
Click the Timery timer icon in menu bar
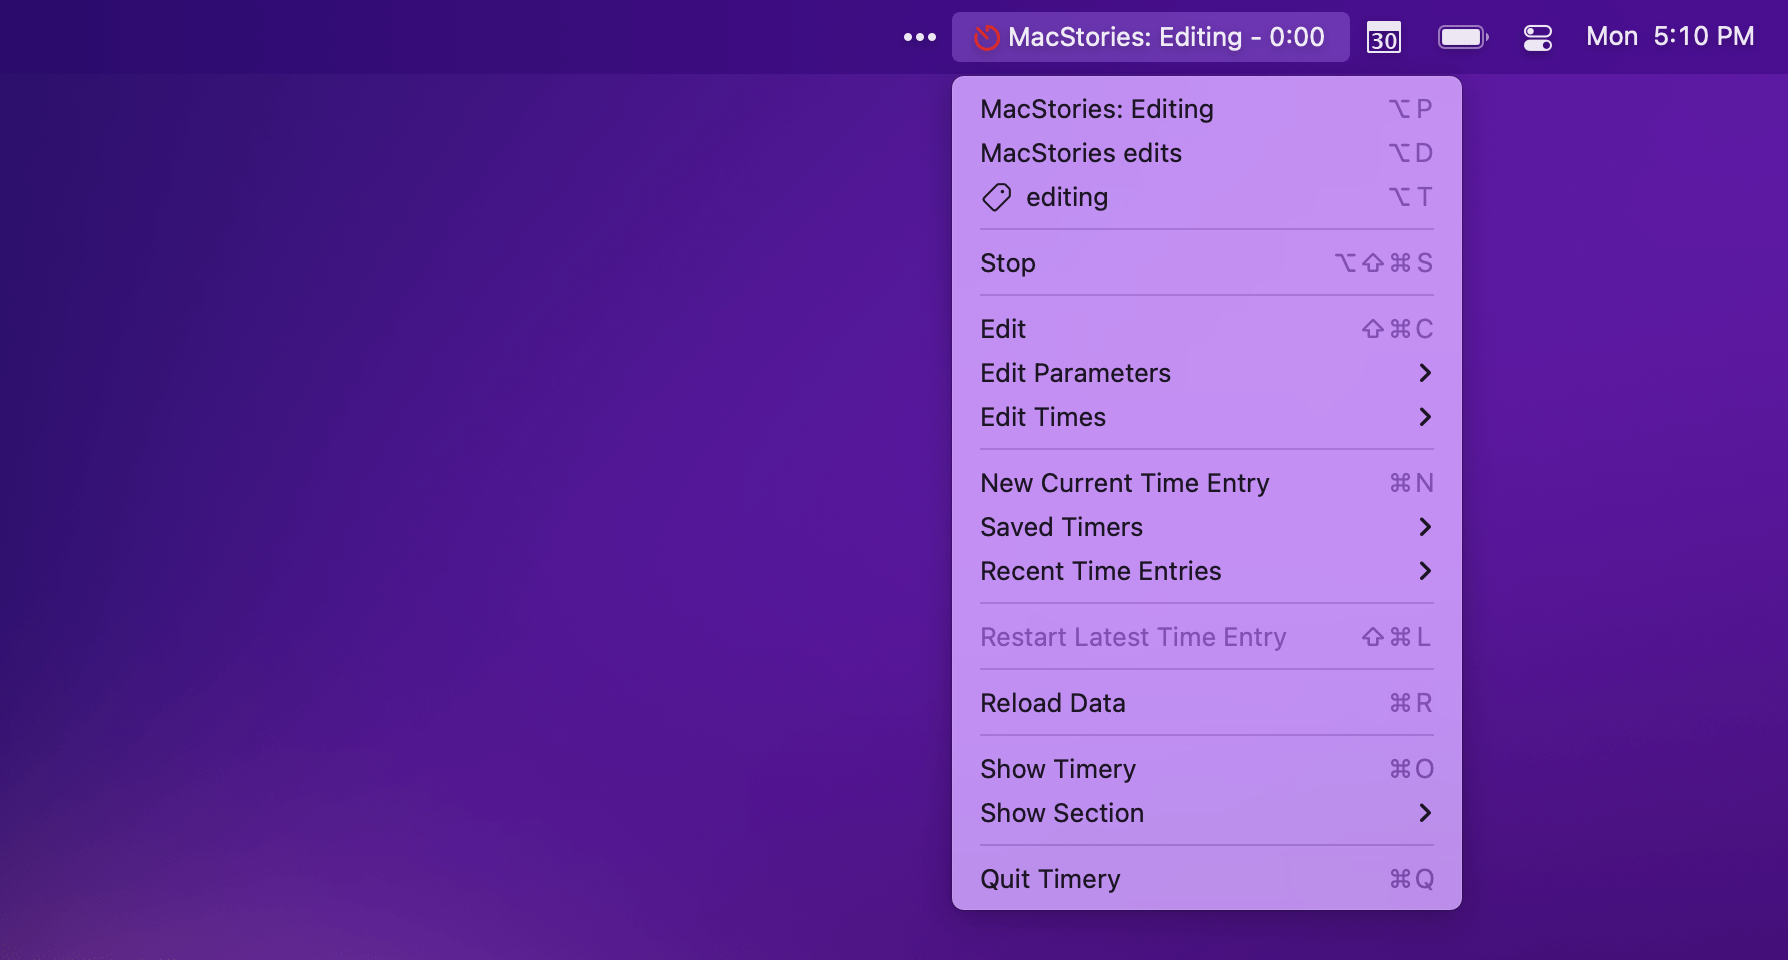pyautogui.click(x=987, y=38)
